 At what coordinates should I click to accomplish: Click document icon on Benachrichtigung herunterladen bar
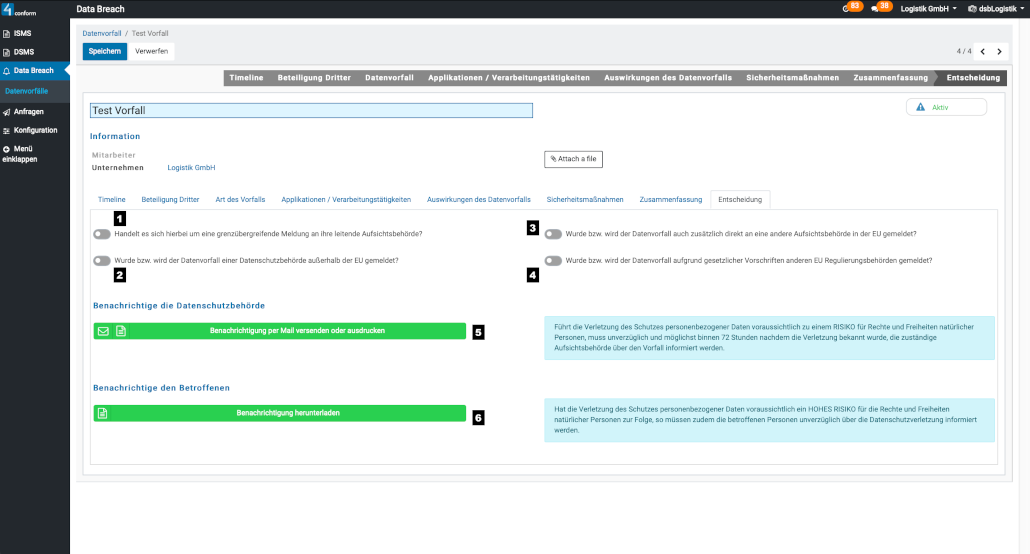tap(103, 413)
